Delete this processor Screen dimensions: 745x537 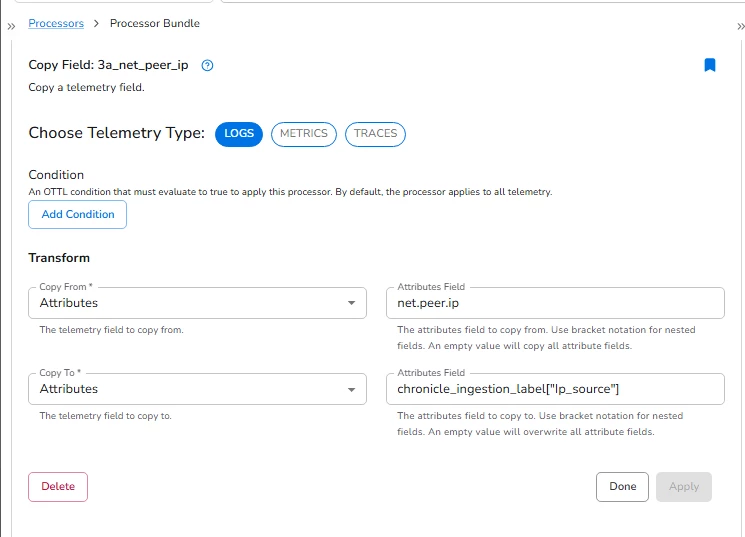click(58, 487)
